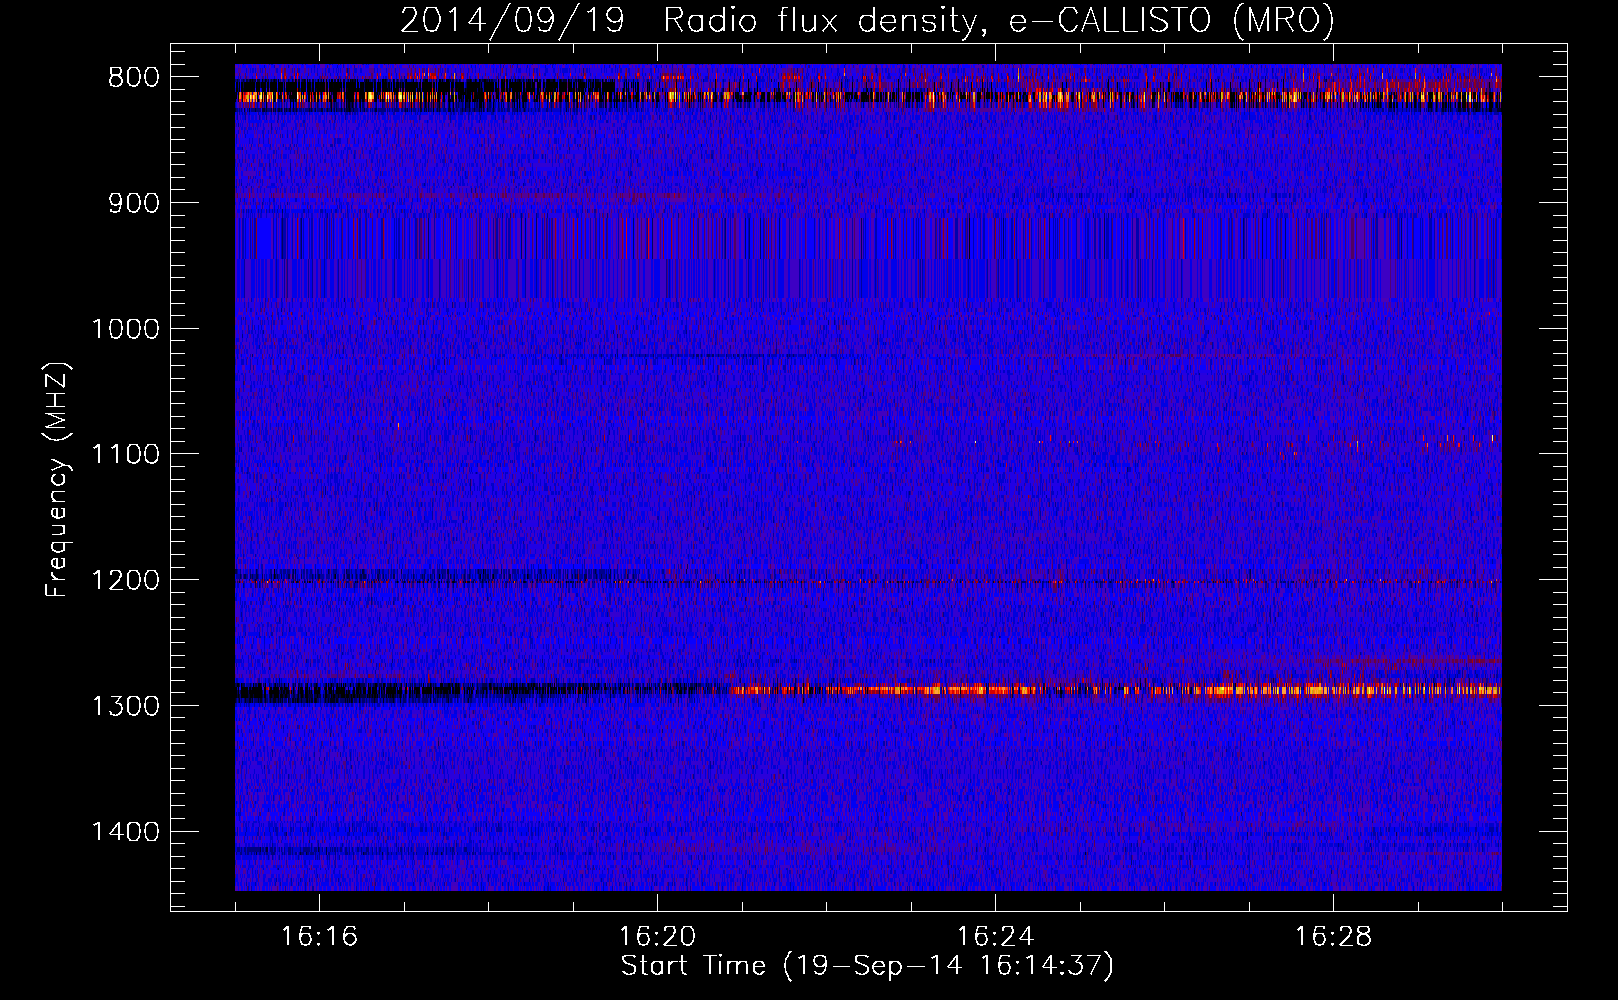The width and height of the screenshot is (1618, 1000).
Task: Click the 1400 frequency tick label
Action: click(x=125, y=832)
